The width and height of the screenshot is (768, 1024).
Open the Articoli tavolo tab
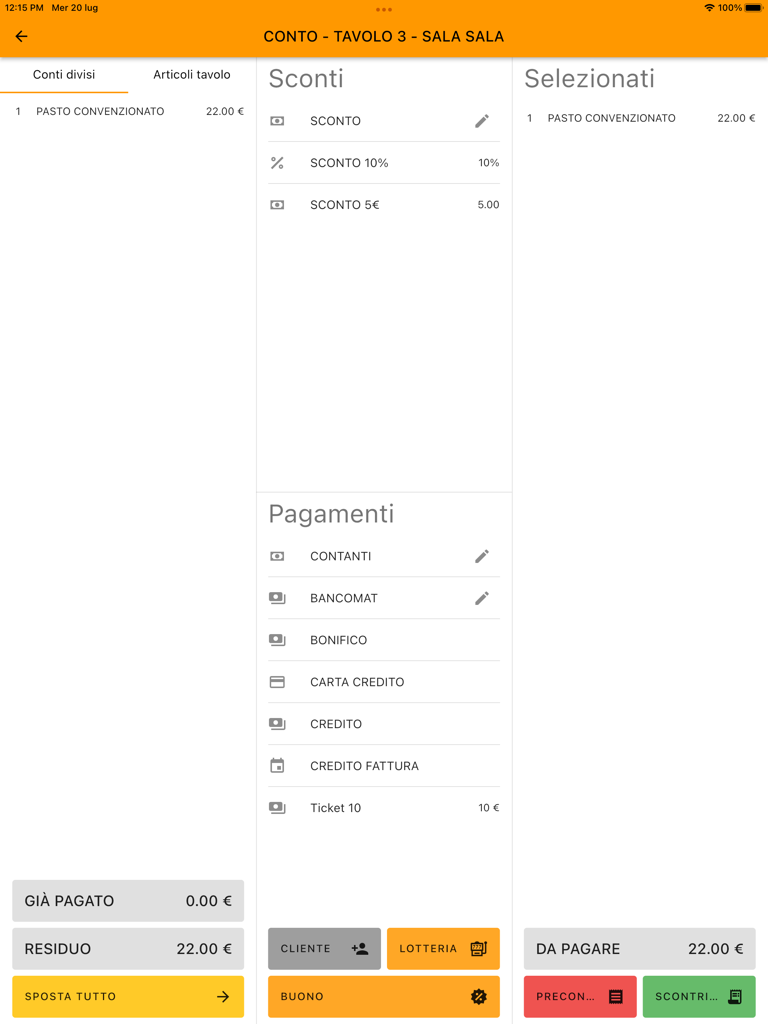pyautogui.click(x=191, y=75)
